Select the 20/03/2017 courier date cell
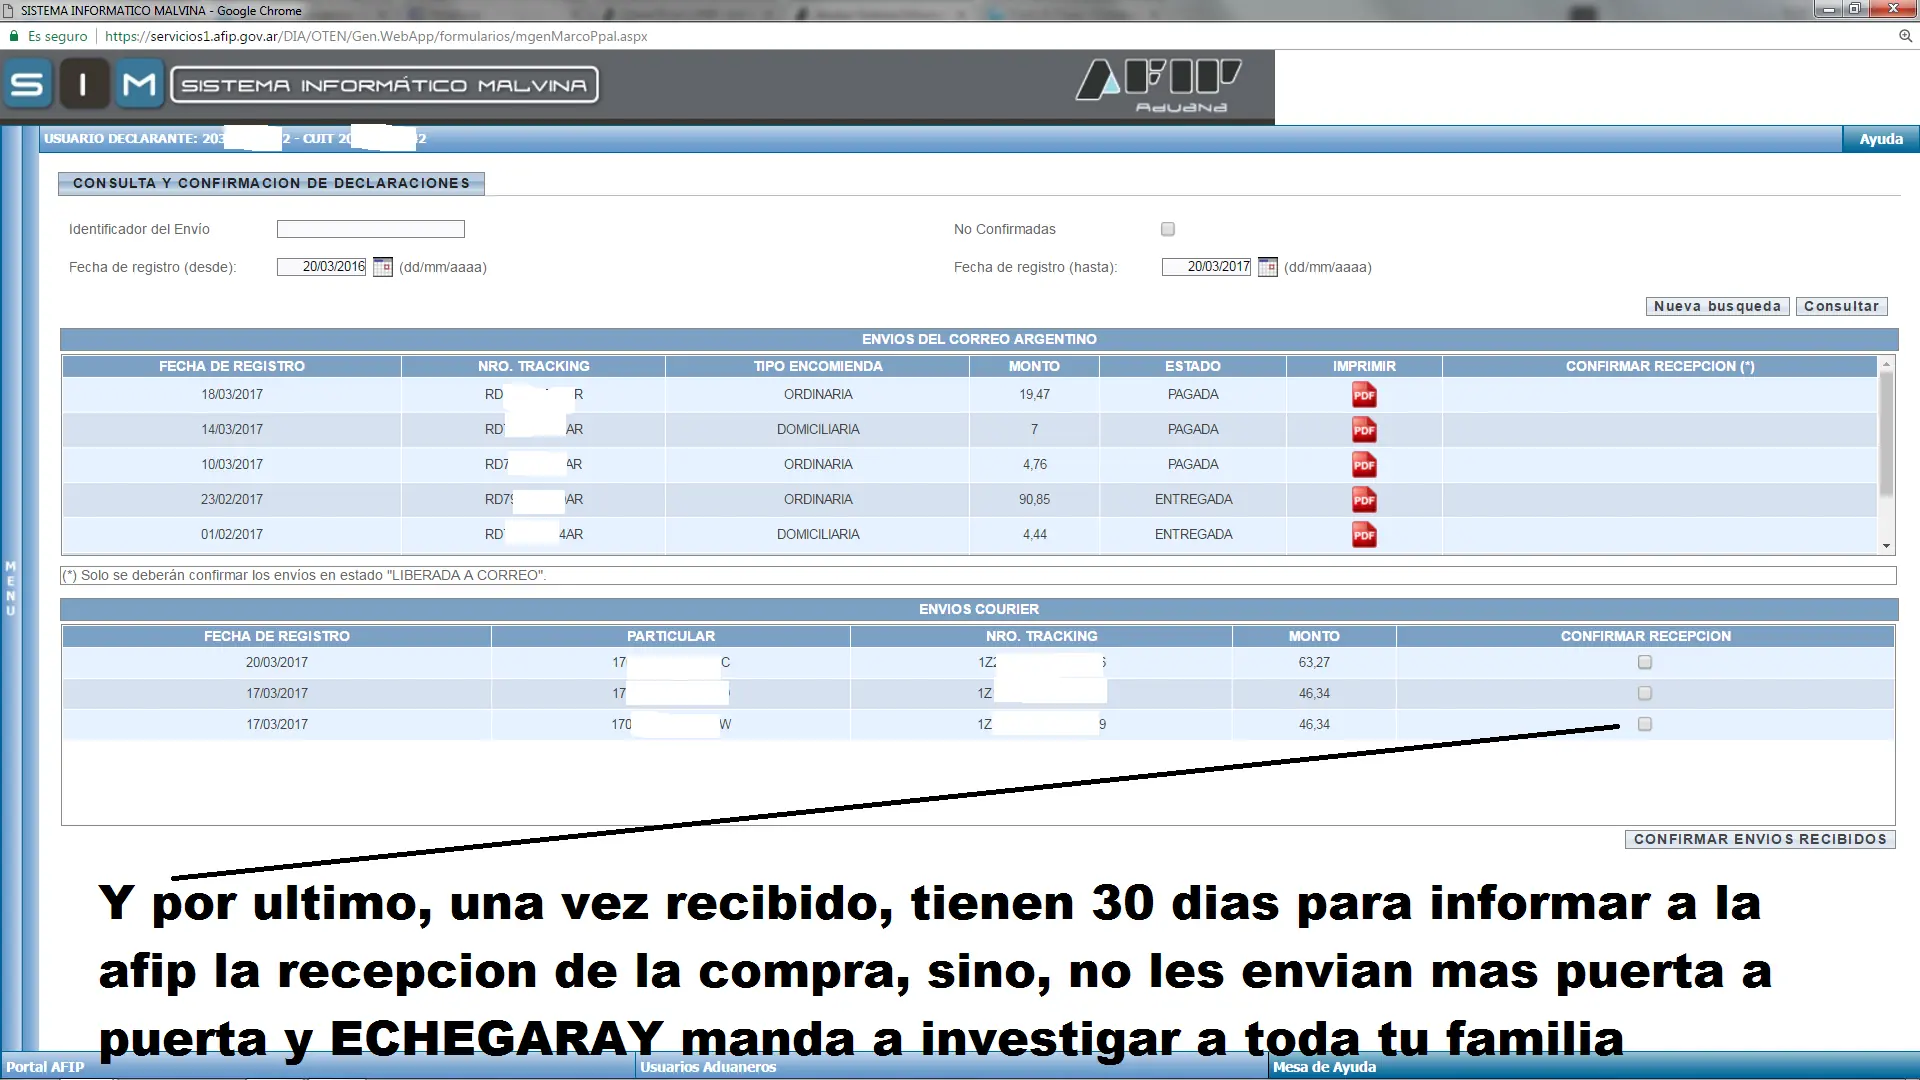The image size is (1920, 1080). [x=277, y=662]
